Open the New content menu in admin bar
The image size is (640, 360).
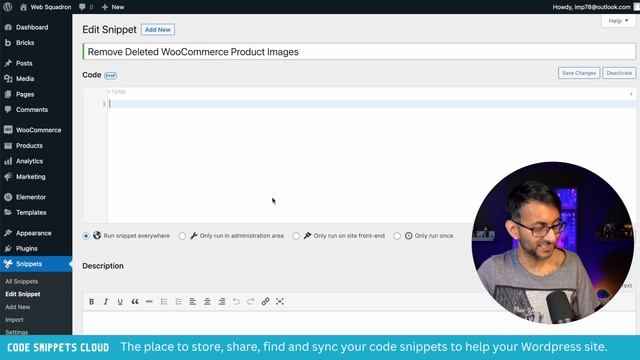pyautogui.click(x=113, y=7)
